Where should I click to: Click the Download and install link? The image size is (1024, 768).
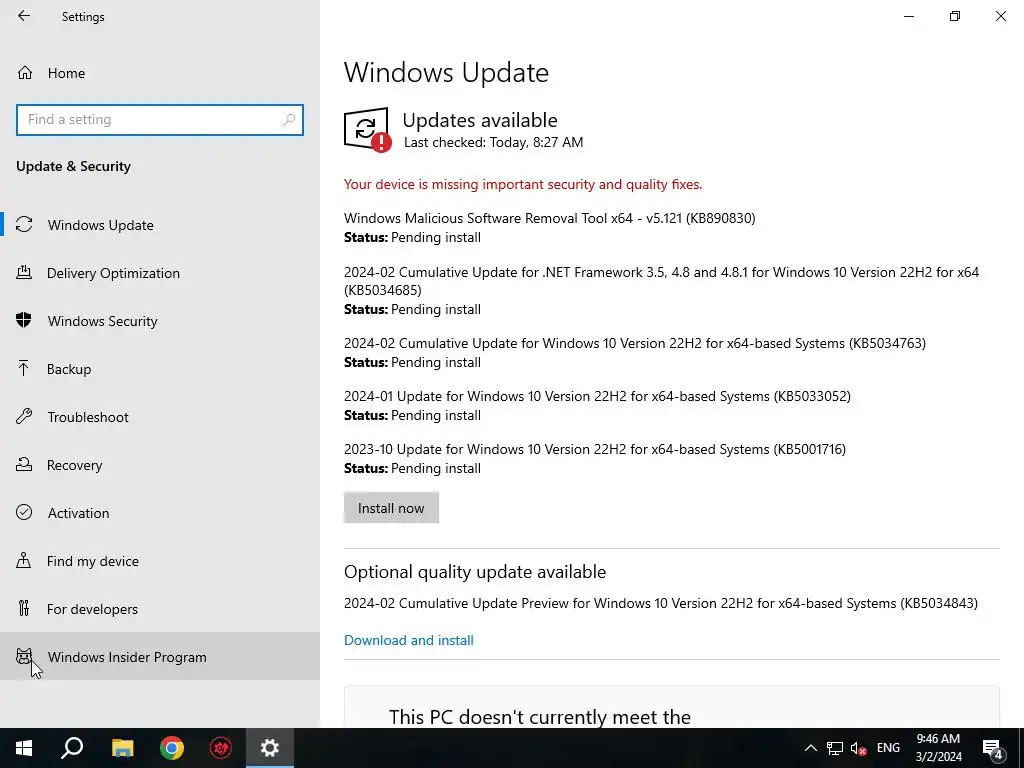(409, 640)
